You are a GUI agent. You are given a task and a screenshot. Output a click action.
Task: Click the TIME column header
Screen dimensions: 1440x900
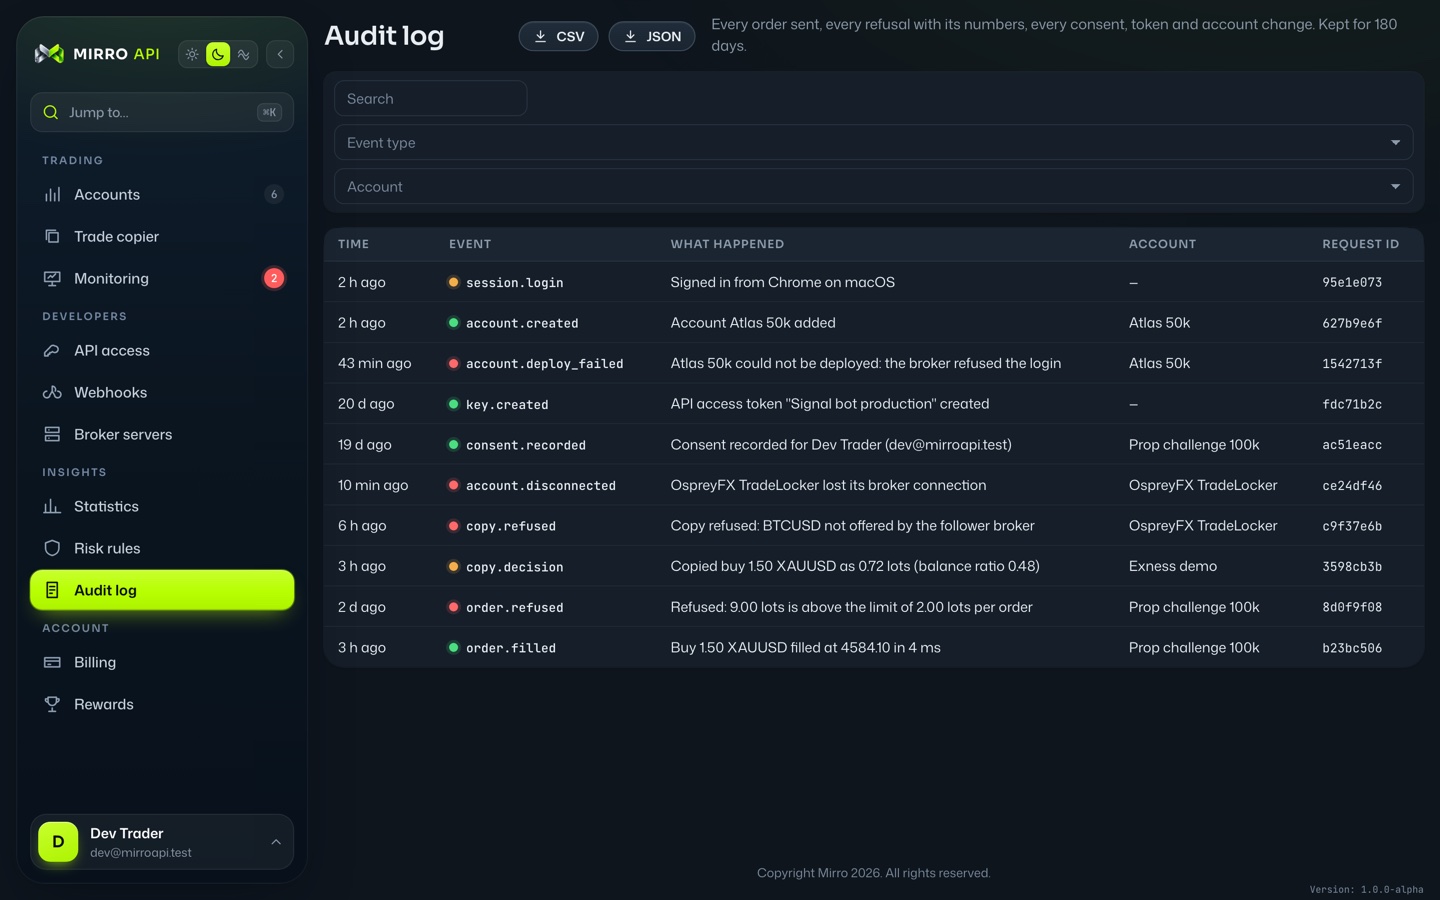pos(353,244)
